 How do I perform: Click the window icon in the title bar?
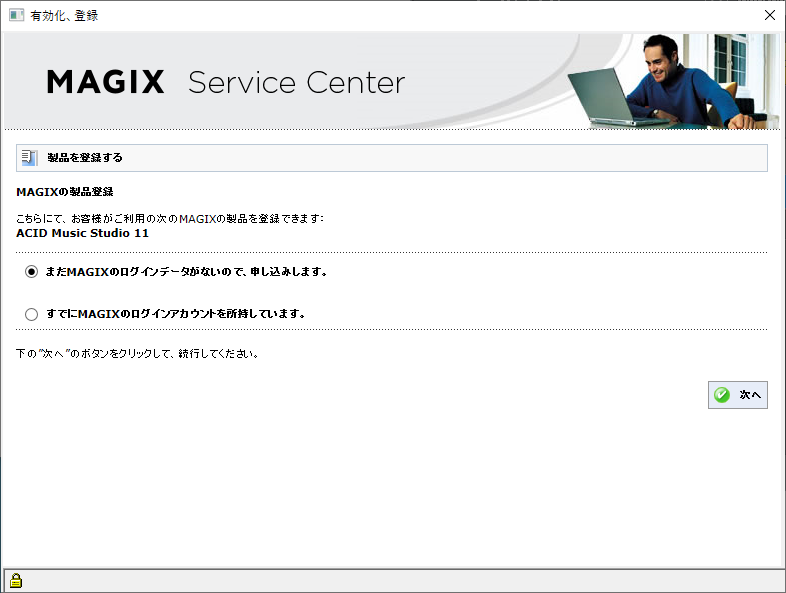point(16,15)
